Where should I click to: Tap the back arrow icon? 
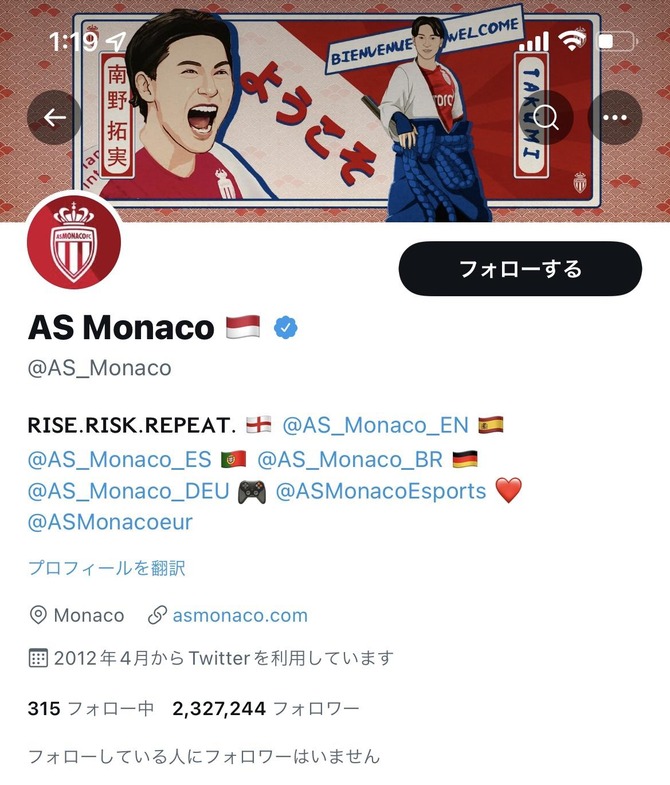[54, 118]
